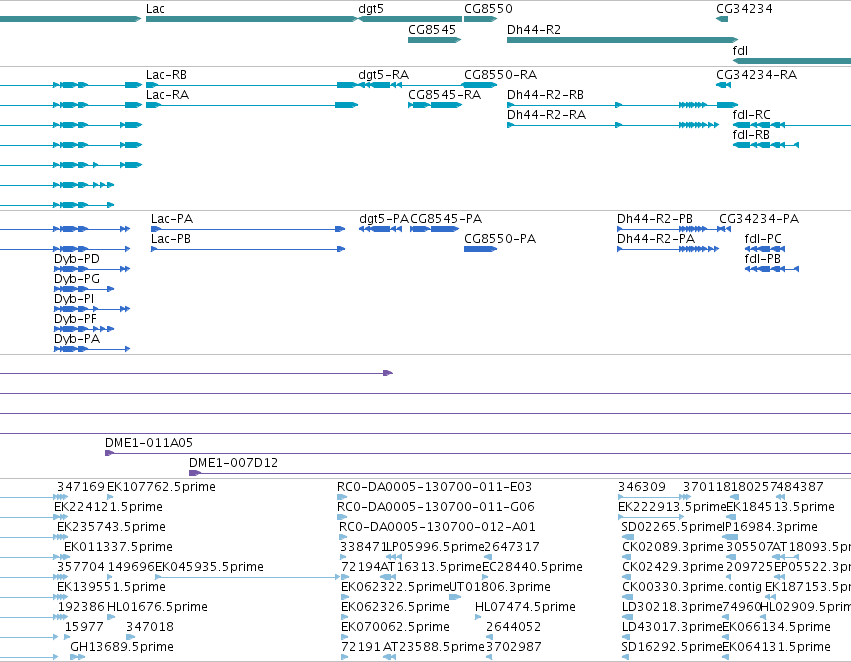Open the EK224121.5prime EST label
This screenshot has height=662, width=851.
[109, 507]
